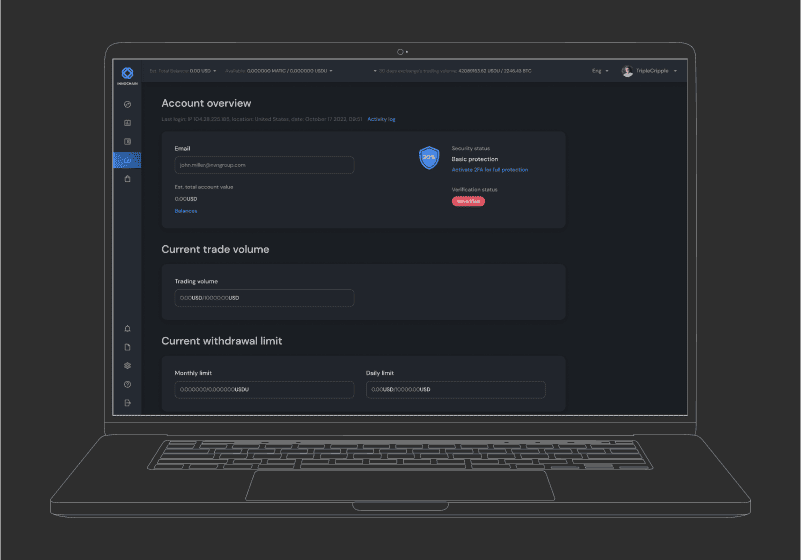Click the shopping bag icon in sidebar
Image resolution: width=801 pixels, height=560 pixels.
coord(127,179)
